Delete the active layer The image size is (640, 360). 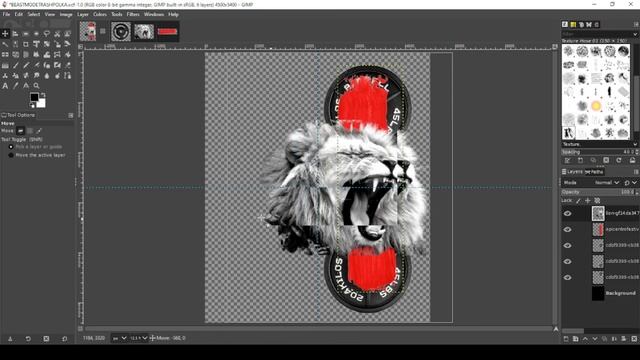point(634,339)
